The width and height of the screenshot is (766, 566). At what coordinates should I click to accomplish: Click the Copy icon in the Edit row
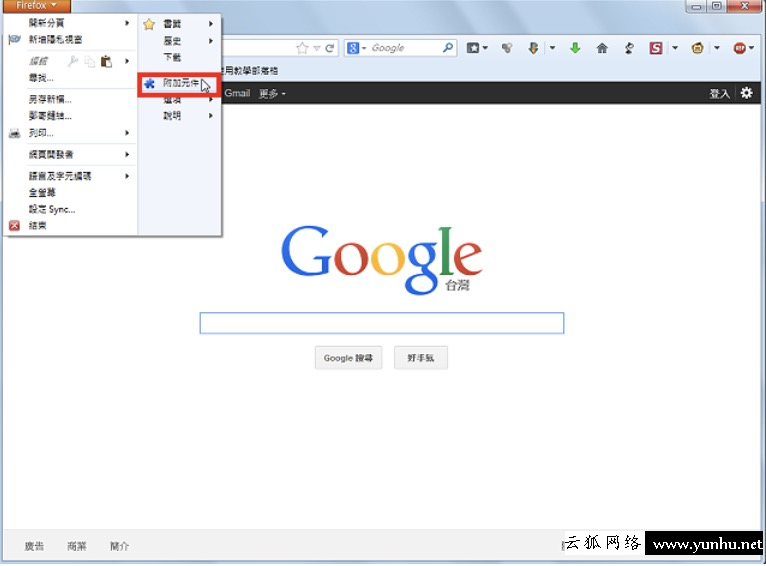coord(89,61)
